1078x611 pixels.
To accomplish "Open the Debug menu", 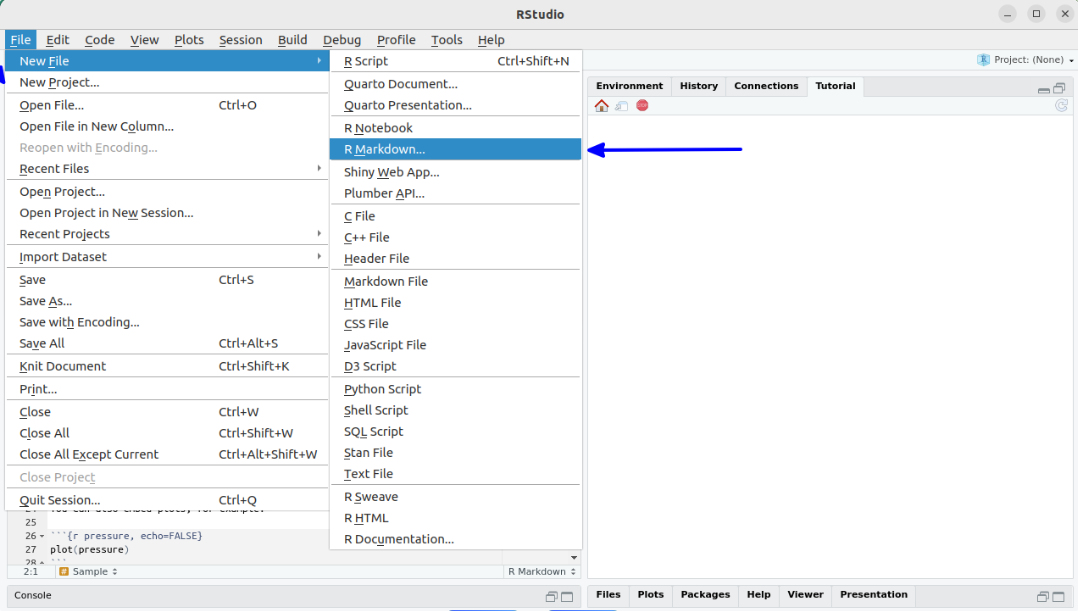I will [342, 40].
